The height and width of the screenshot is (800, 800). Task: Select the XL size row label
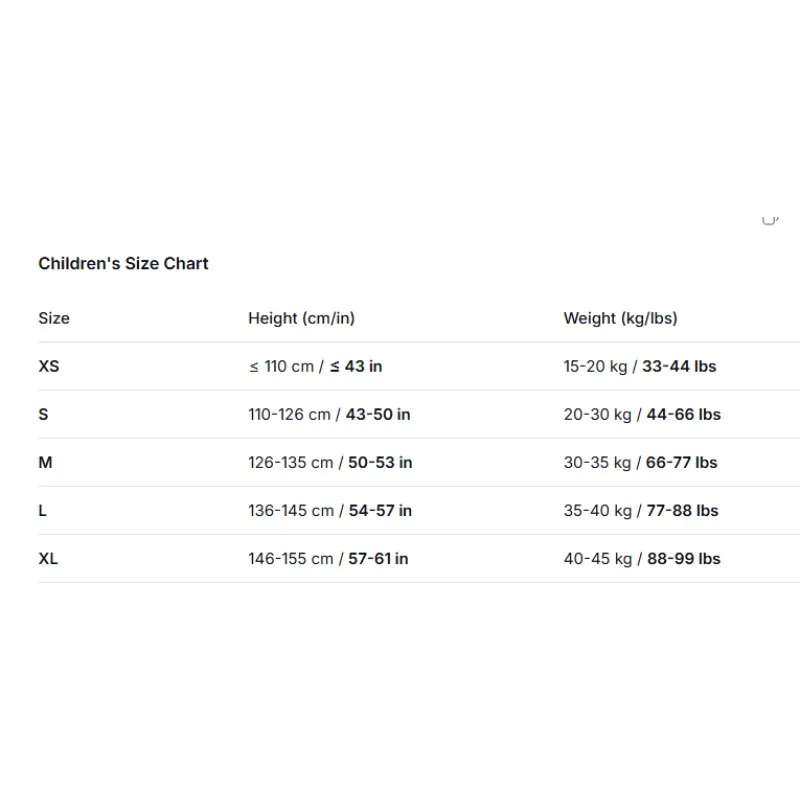48,559
